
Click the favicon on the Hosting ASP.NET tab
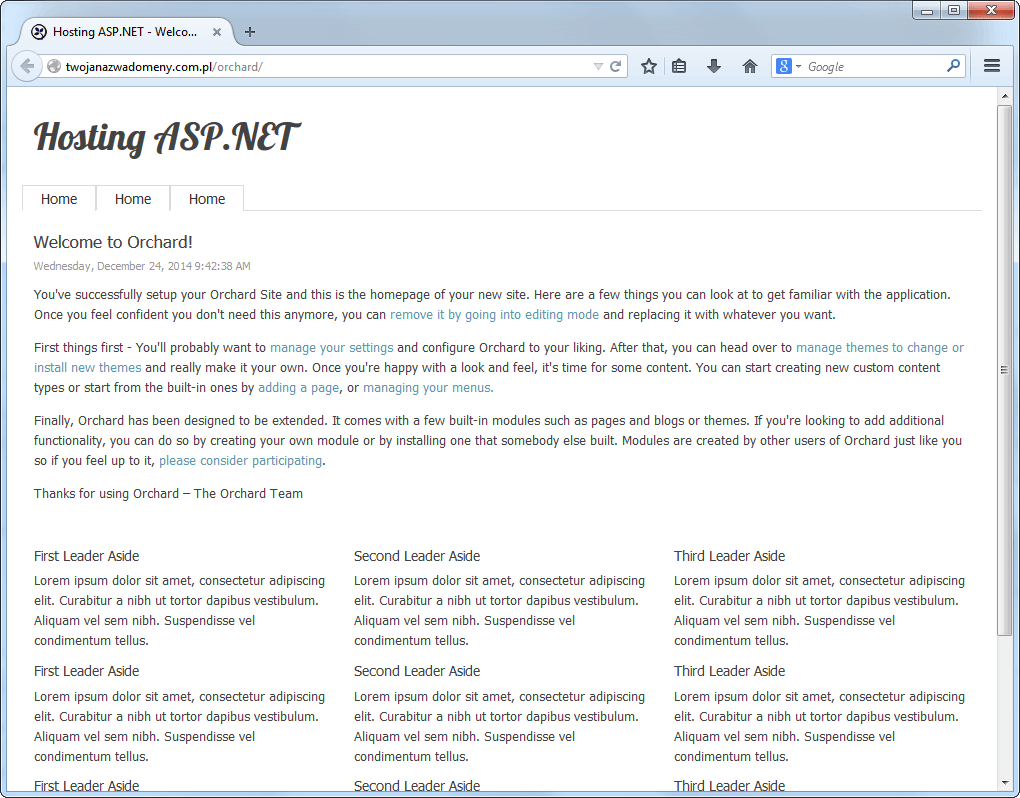click(x=39, y=32)
